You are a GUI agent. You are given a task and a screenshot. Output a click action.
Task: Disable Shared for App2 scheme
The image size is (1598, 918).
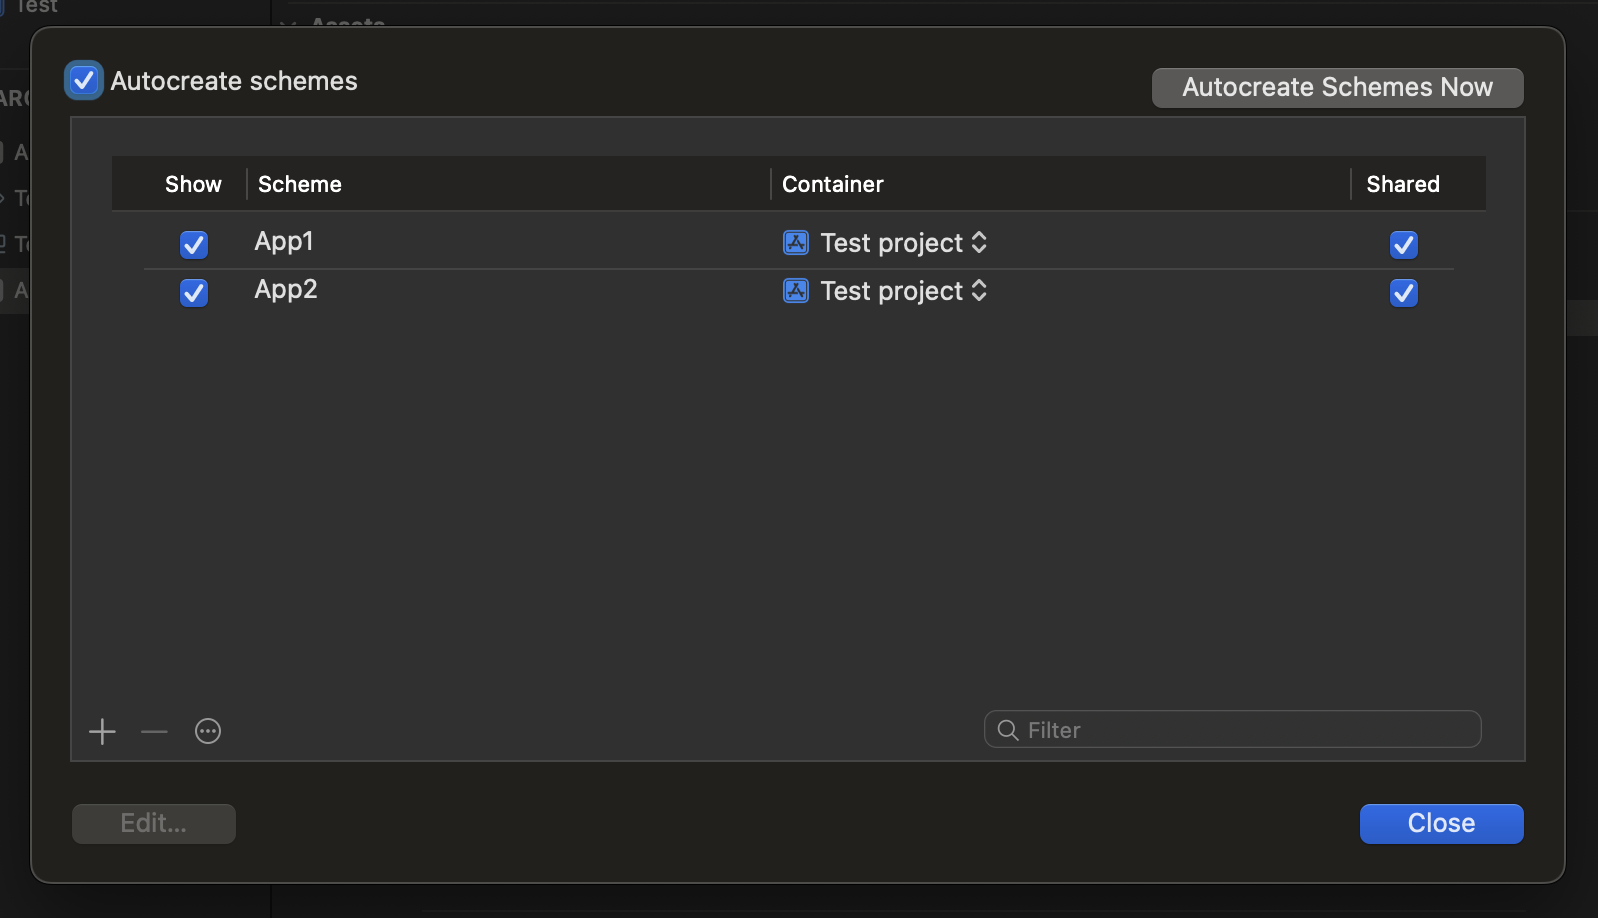[1404, 292]
